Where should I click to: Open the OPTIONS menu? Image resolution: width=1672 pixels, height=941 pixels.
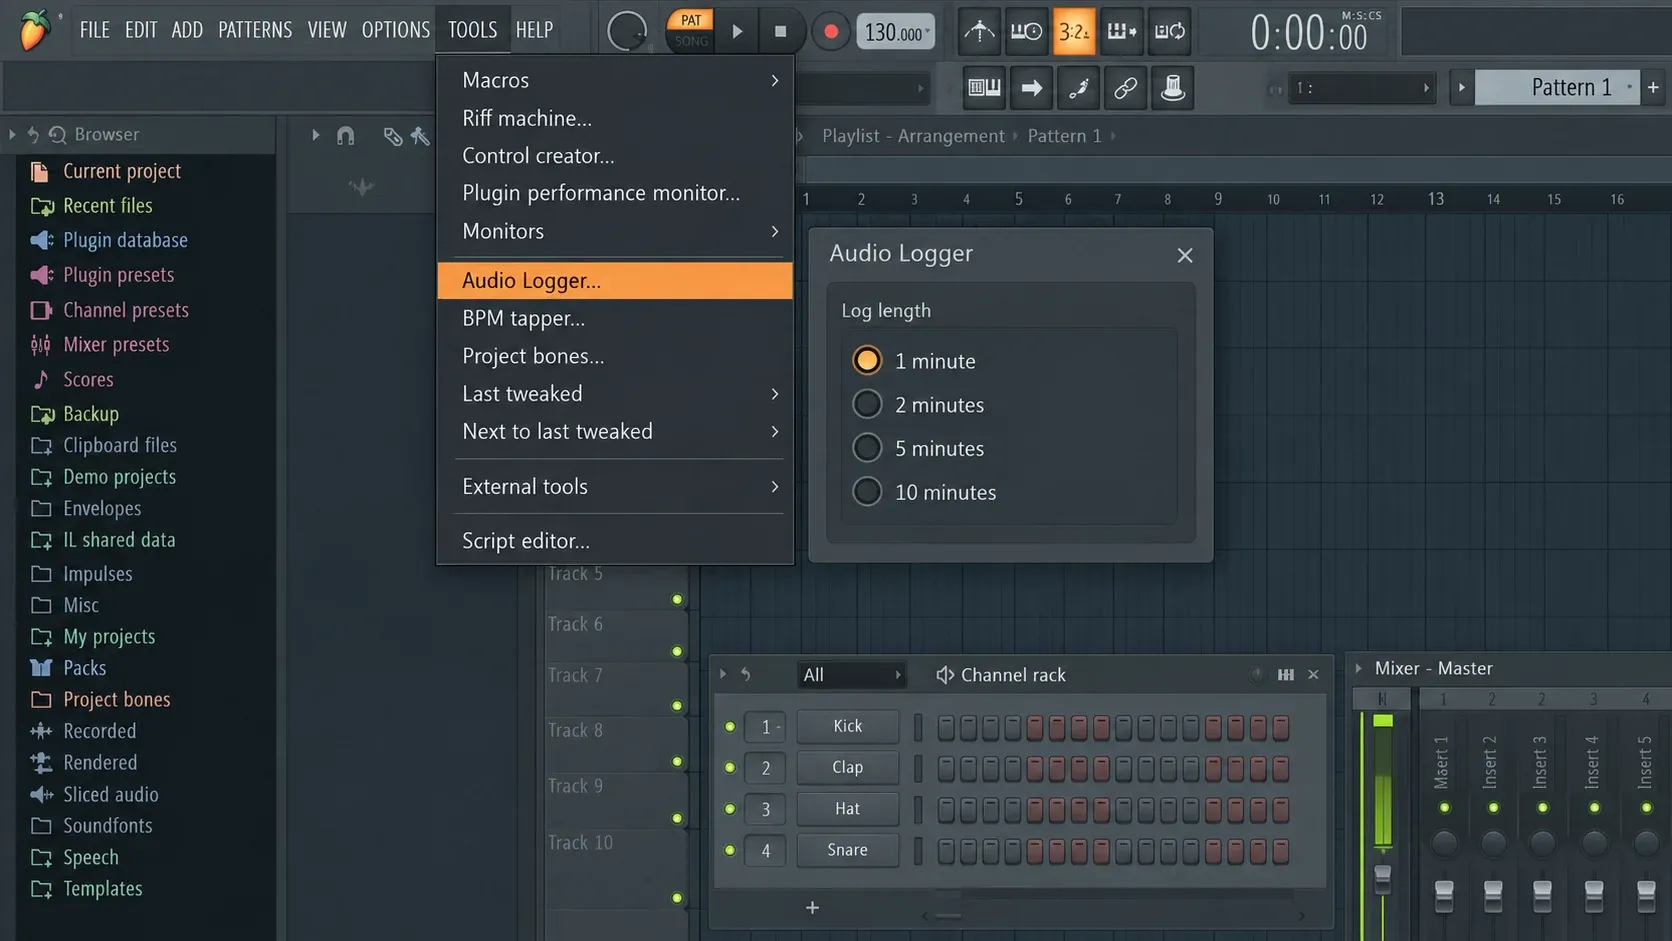click(x=395, y=30)
